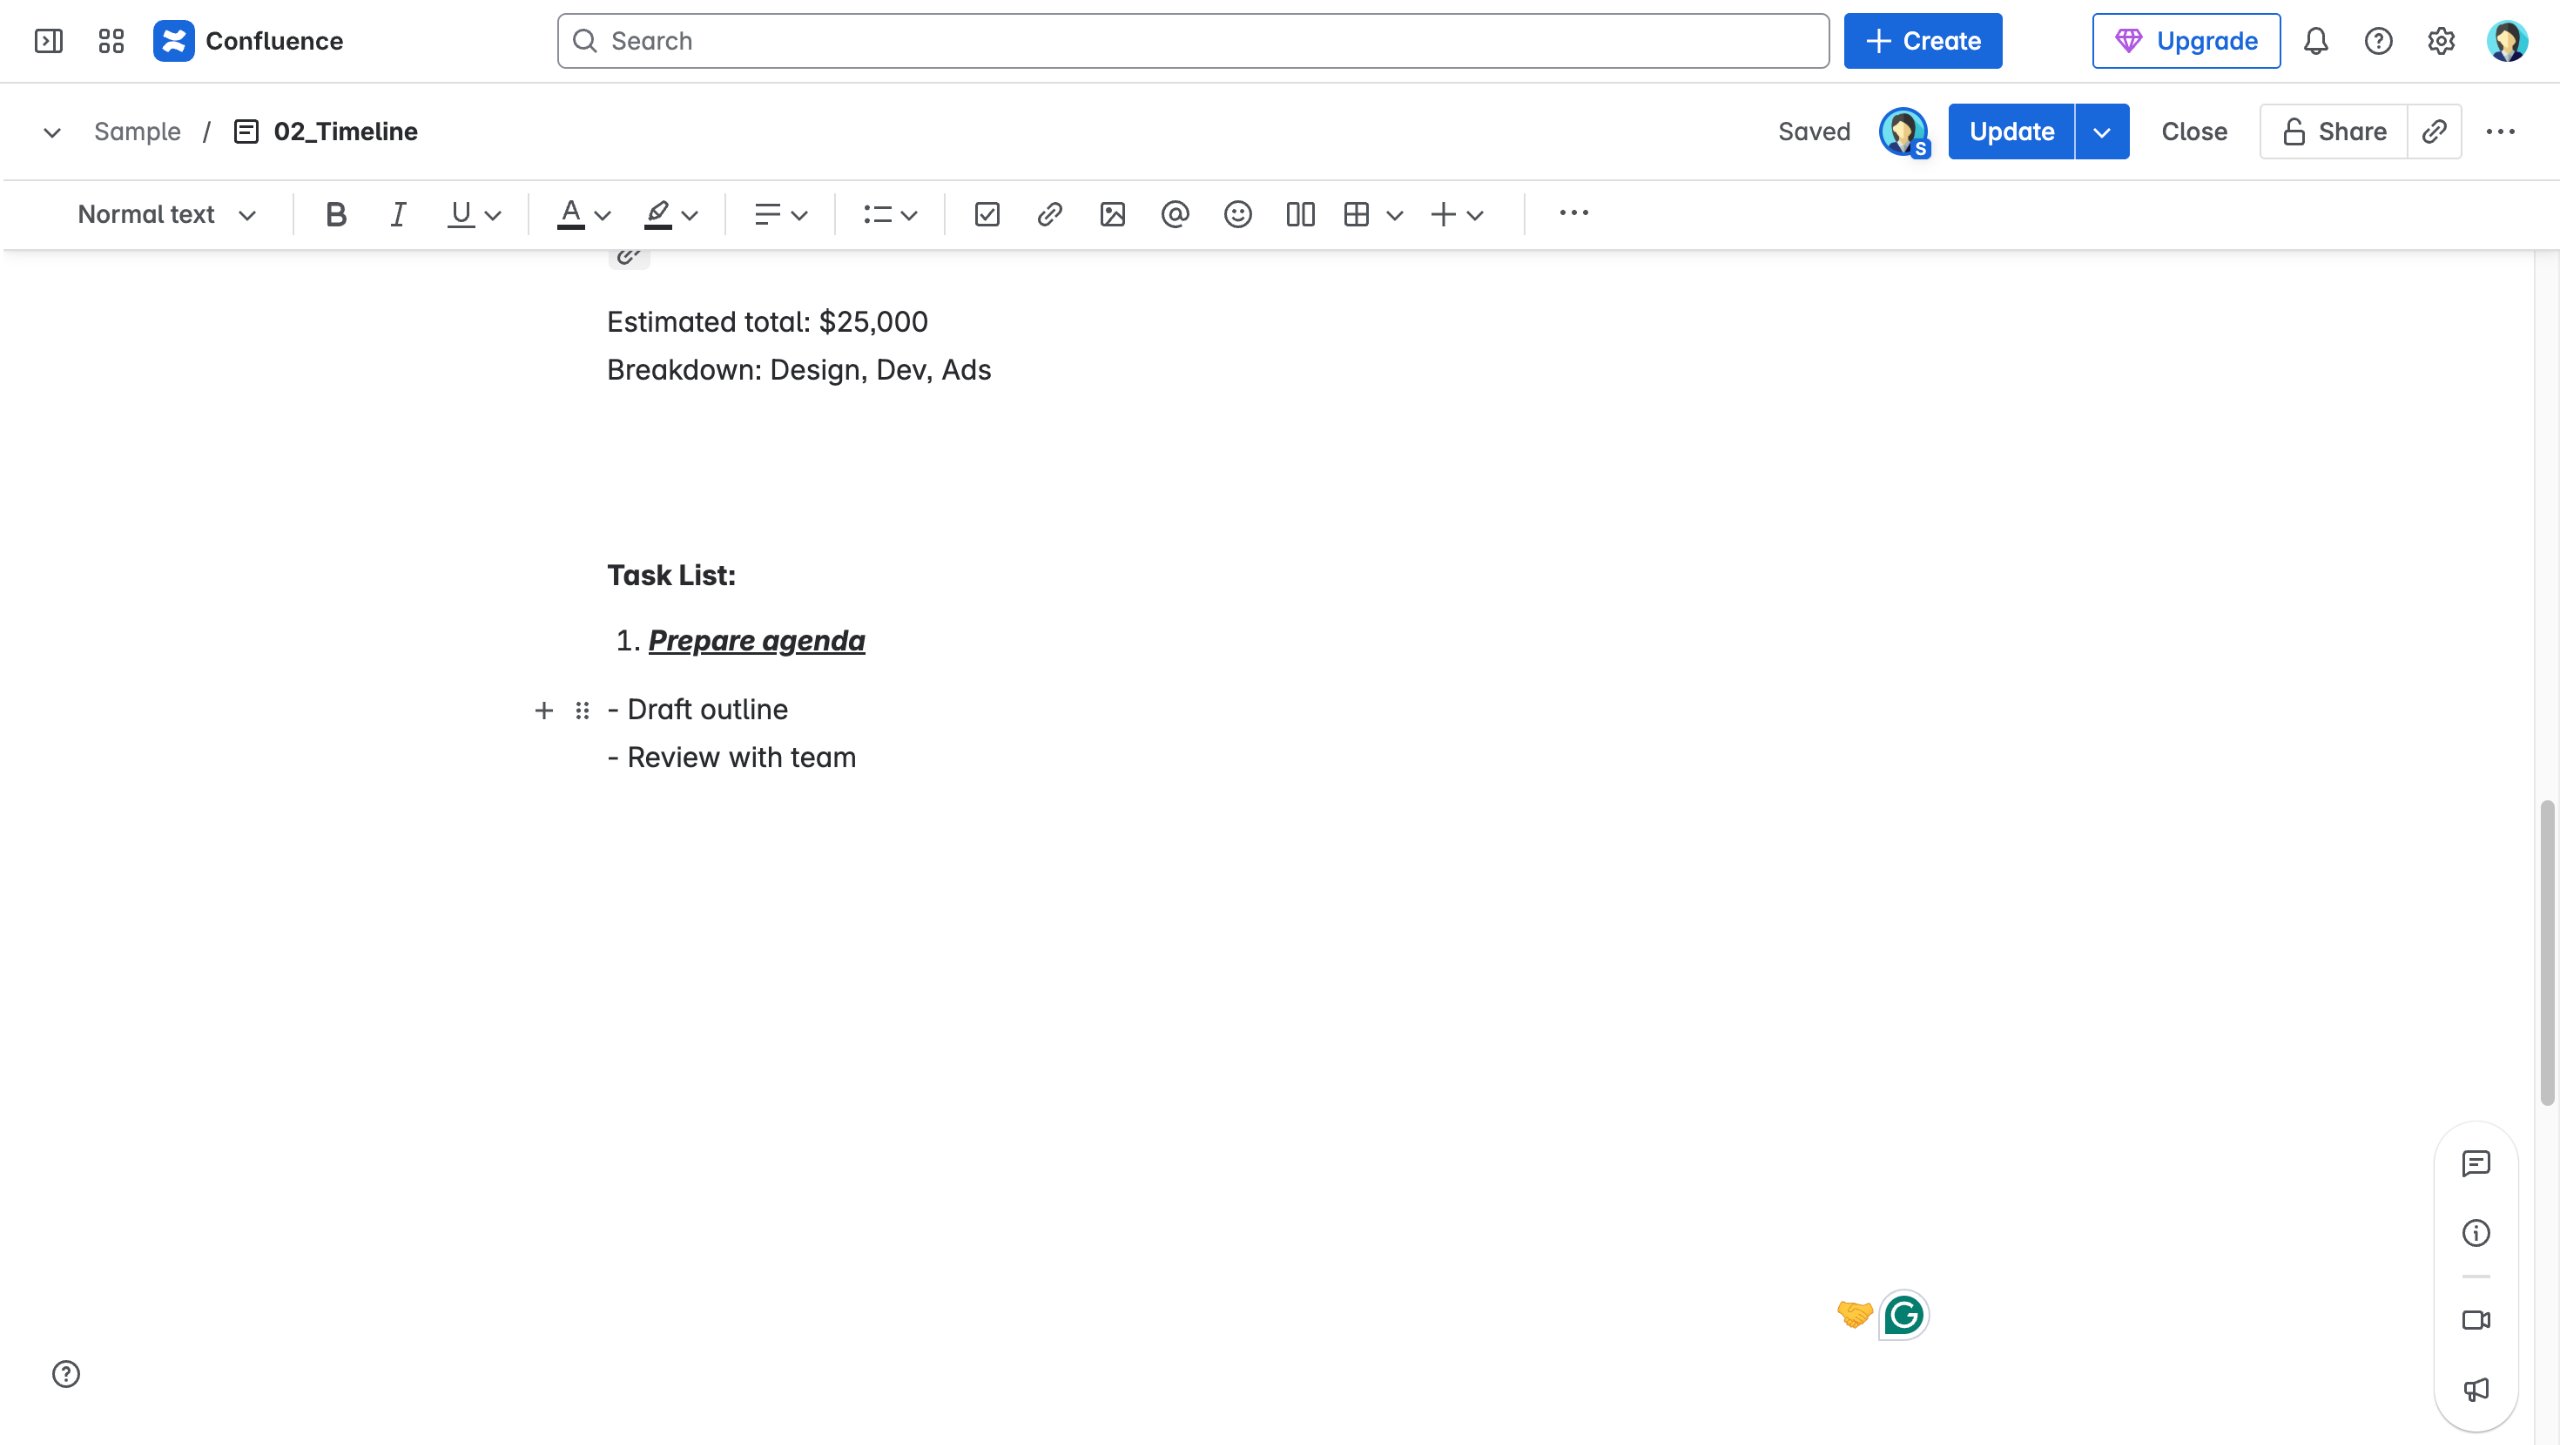Expand the text alignment options
The width and height of the screenshot is (2560, 1445).
tap(780, 214)
